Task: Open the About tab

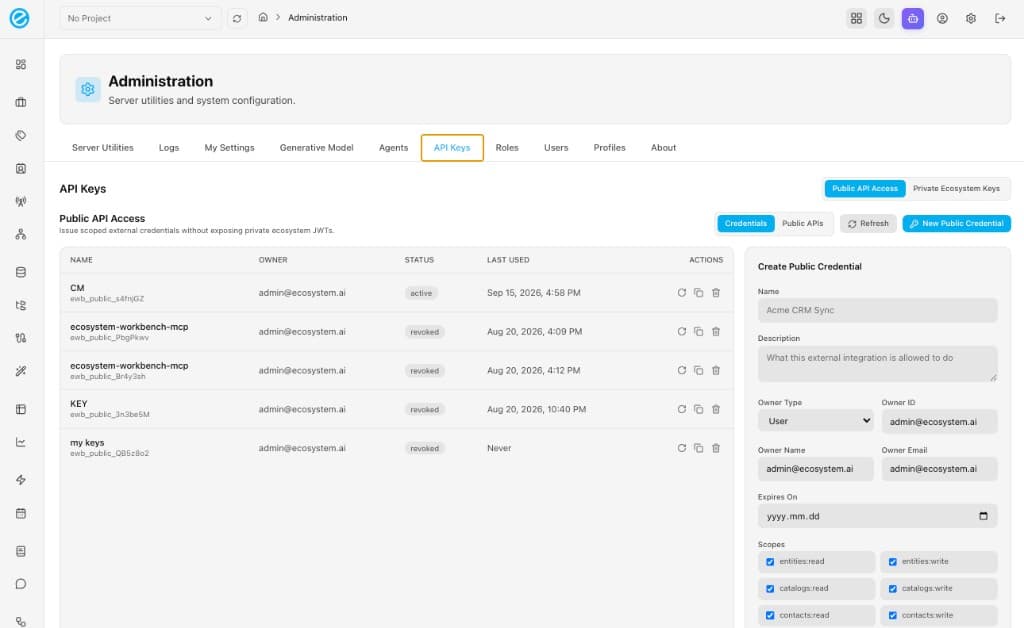Action: pyautogui.click(x=663, y=148)
